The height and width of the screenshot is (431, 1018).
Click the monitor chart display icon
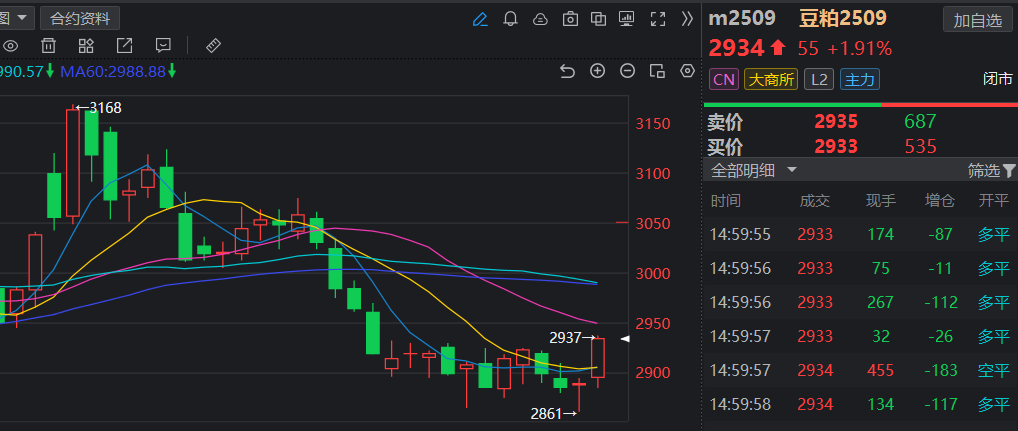[627, 19]
